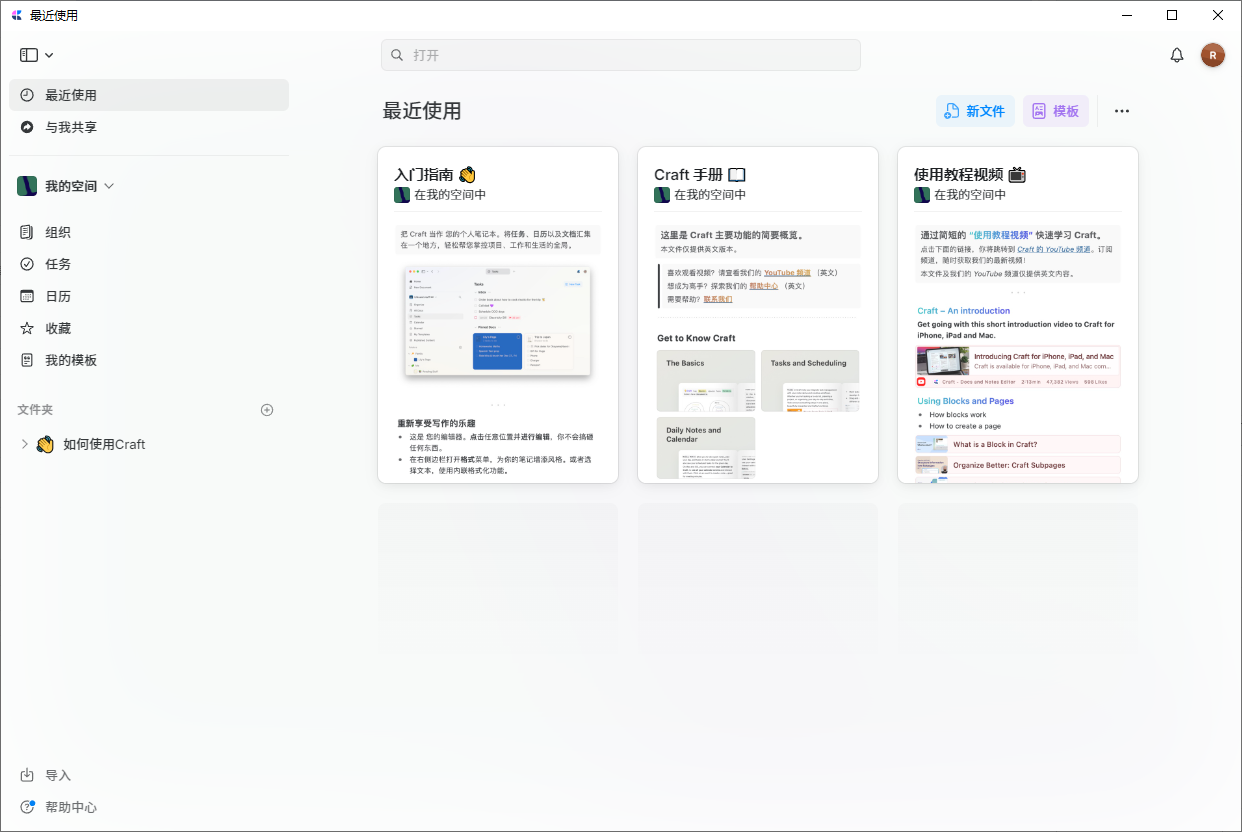Open the three-dot more options menu
This screenshot has height=832, width=1242.
click(x=1122, y=111)
